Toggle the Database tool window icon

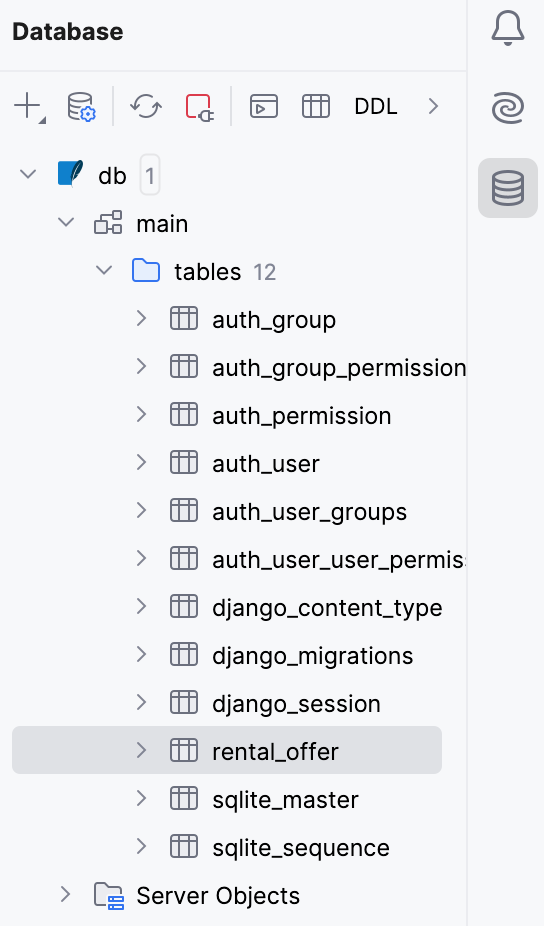(508, 188)
